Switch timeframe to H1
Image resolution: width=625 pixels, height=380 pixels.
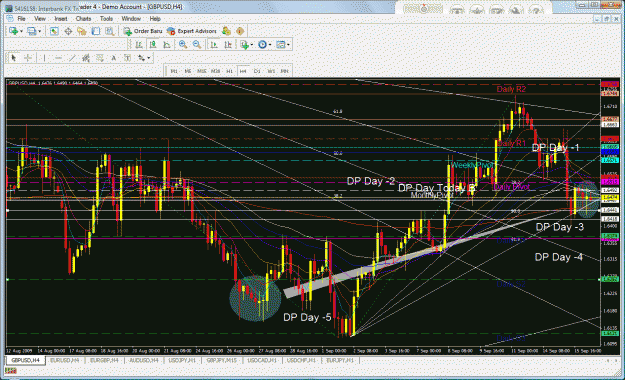229,71
